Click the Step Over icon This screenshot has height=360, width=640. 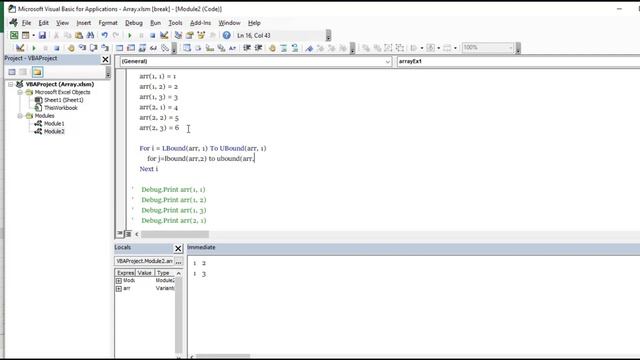click(93, 48)
